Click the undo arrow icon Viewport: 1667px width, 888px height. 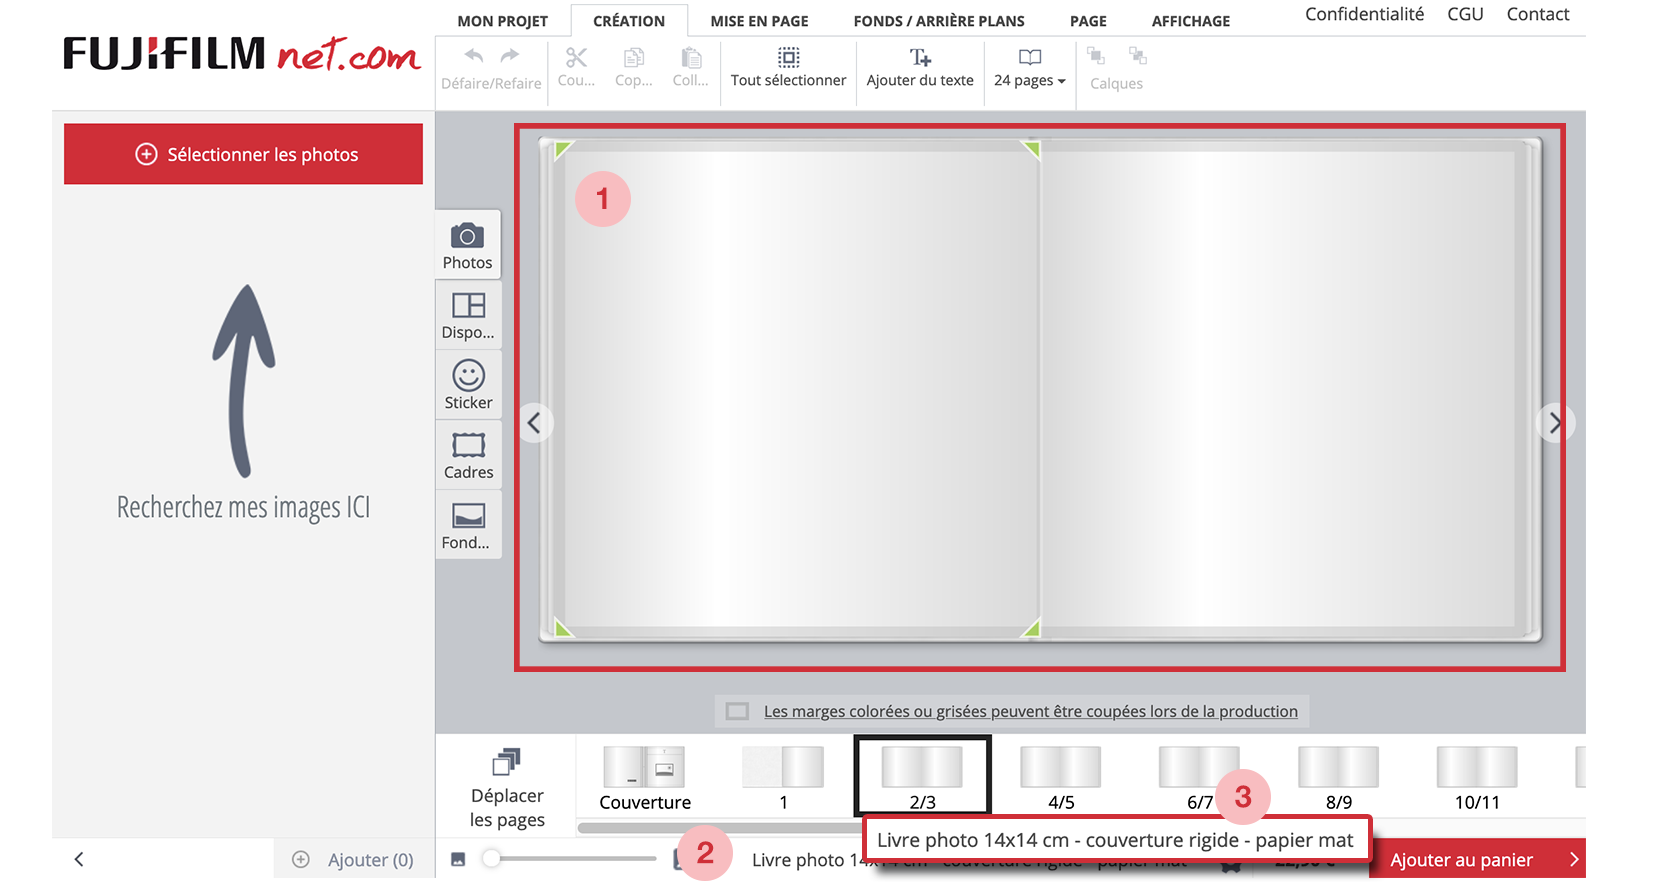[474, 56]
